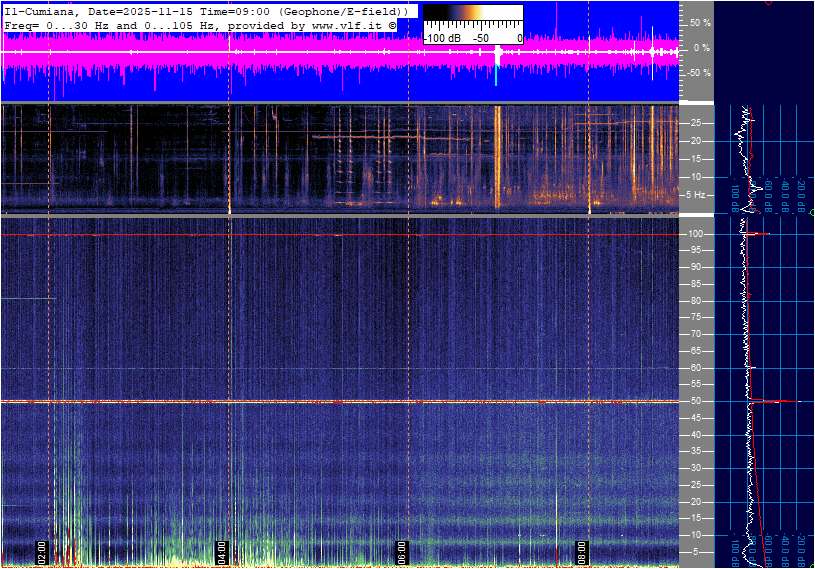Screen dimensions: 815x569
Task: Click the 75 Hz tick on frequency axis
Action: [x=695, y=318]
